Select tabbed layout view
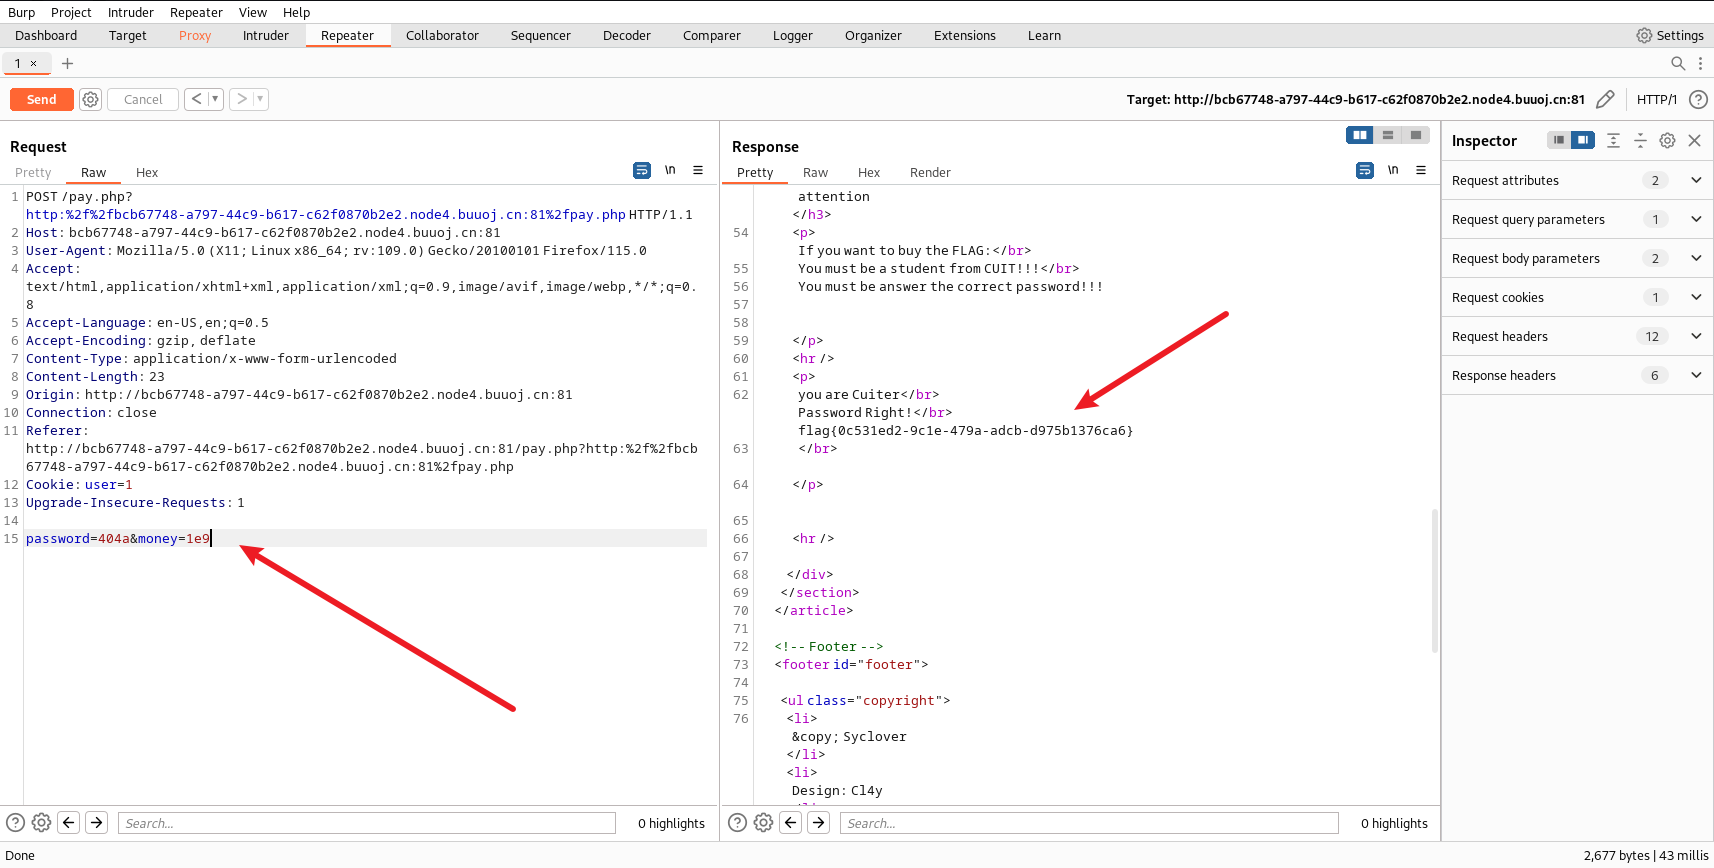The image size is (1714, 868). pos(1416,135)
